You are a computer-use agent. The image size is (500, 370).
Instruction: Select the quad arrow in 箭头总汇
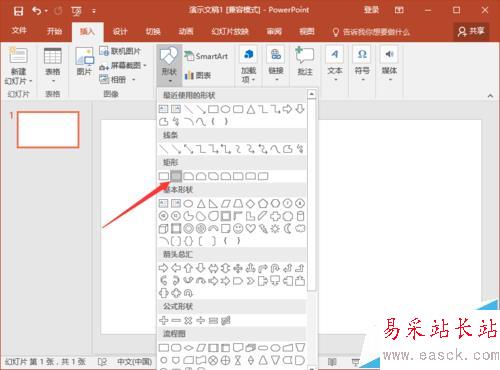pyautogui.click(x=238, y=268)
